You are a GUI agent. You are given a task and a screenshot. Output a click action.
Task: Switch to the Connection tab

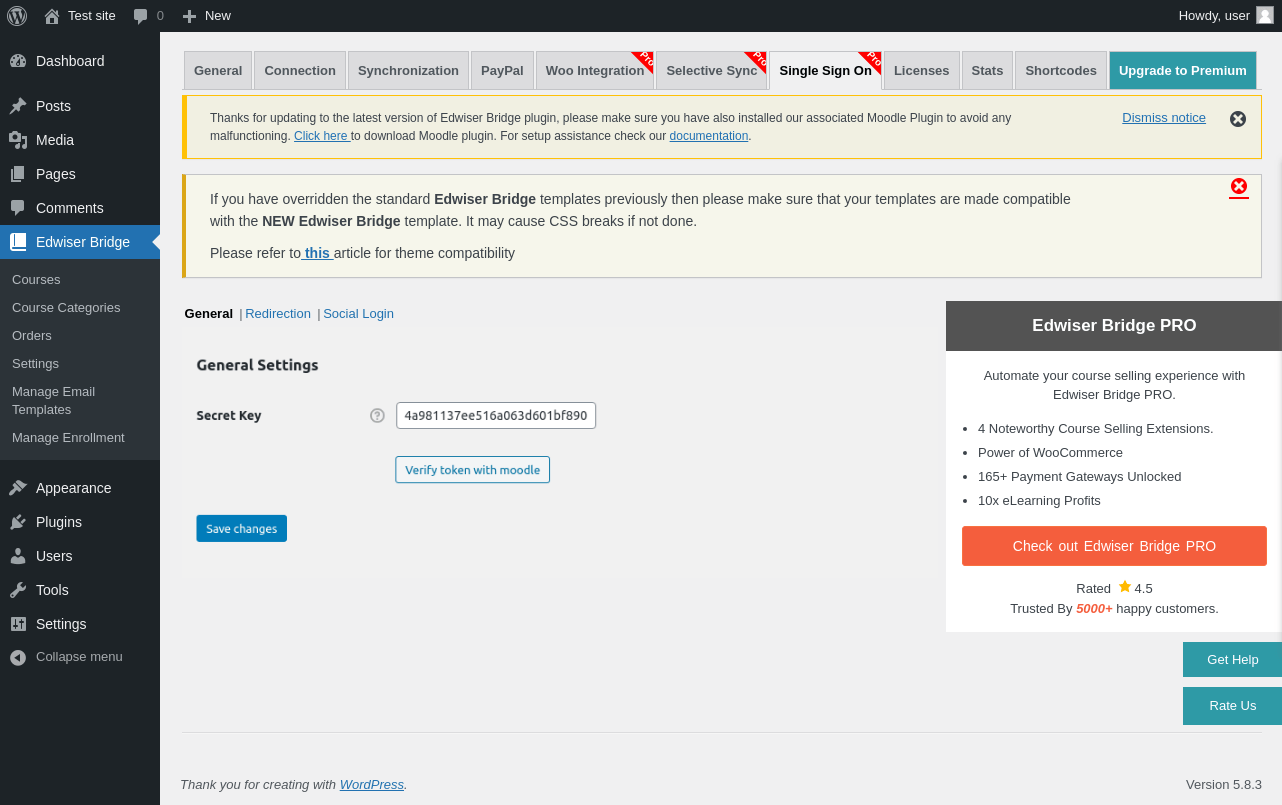(x=300, y=70)
